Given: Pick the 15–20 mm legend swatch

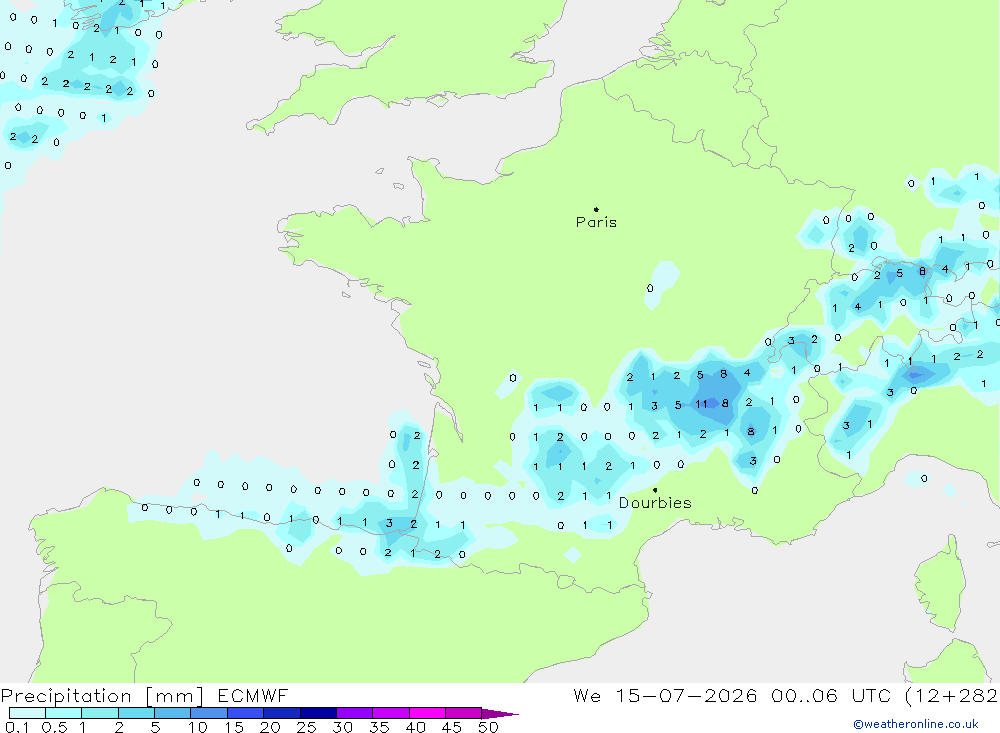Looking at the screenshot, I should pos(245,713).
